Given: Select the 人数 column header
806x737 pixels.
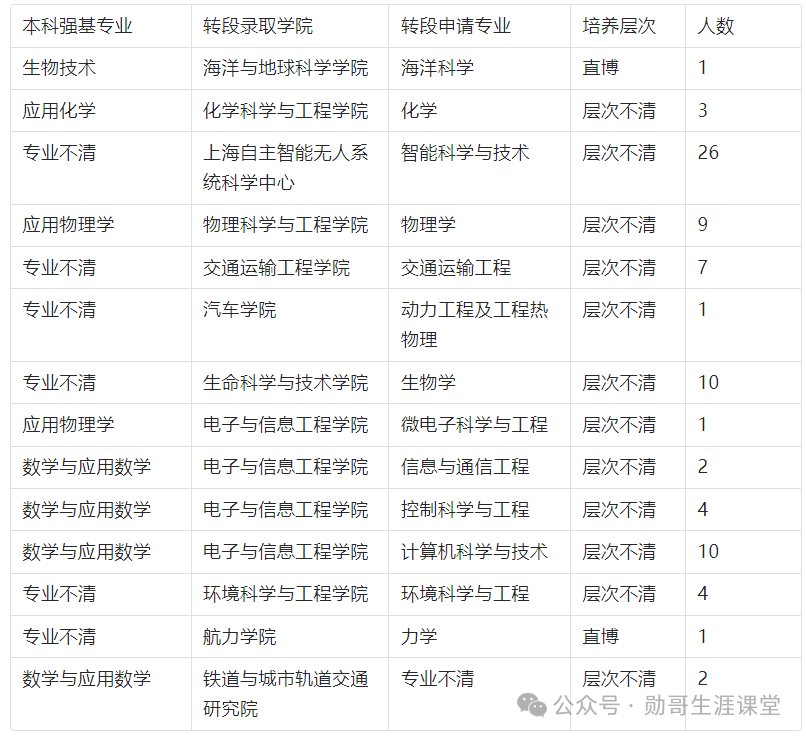Looking at the screenshot, I should [714, 26].
